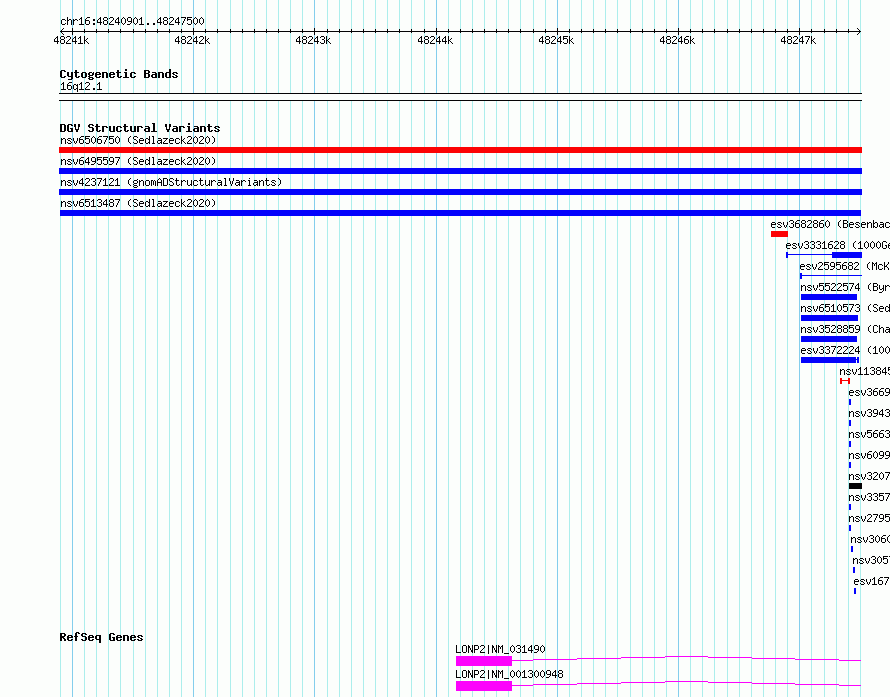Click the red bracket glyph under nsv113845
The width and height of the screenshot is (890, 697).
pyautogui.click(x=845, y=381)
